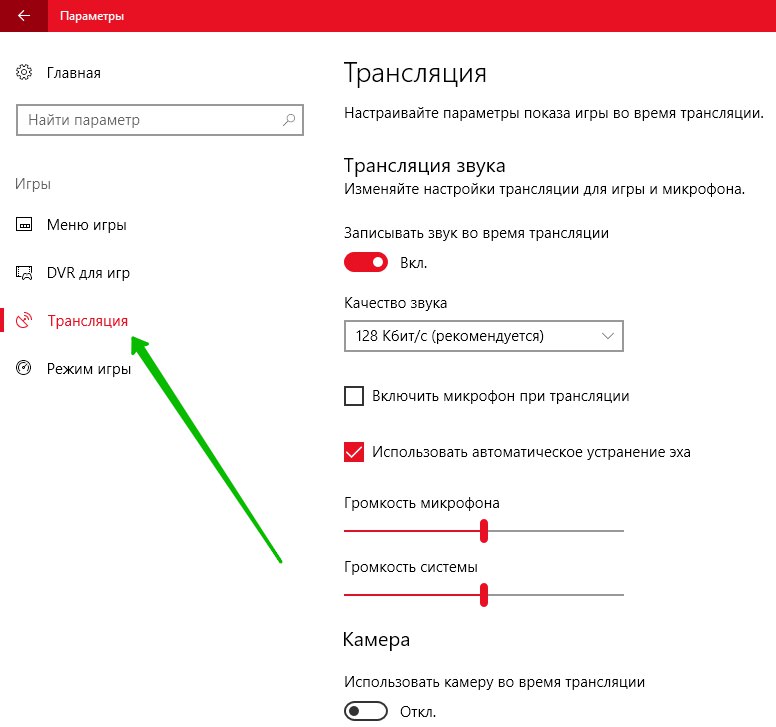The height and width of the screenshot is (727, 776).
Task: Click the Режим игры gauge icon
Action: [24, 368]
